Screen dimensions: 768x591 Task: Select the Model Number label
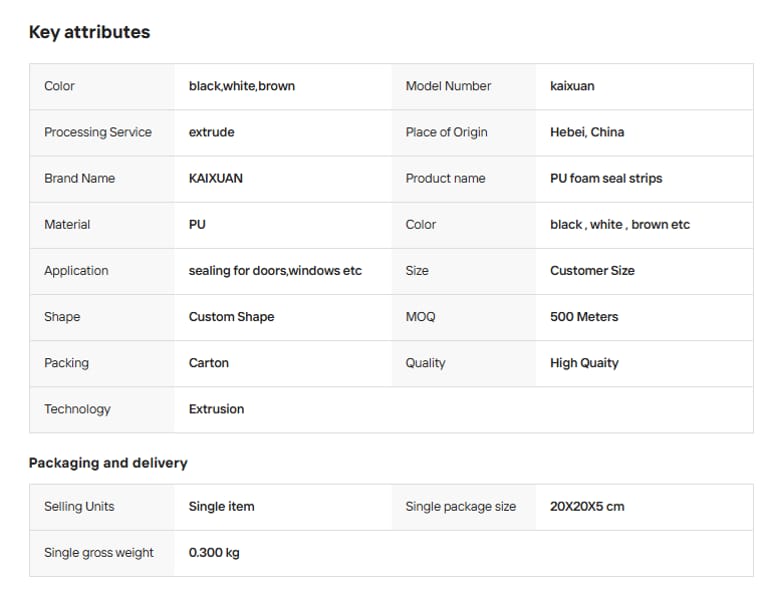point(448,86)
